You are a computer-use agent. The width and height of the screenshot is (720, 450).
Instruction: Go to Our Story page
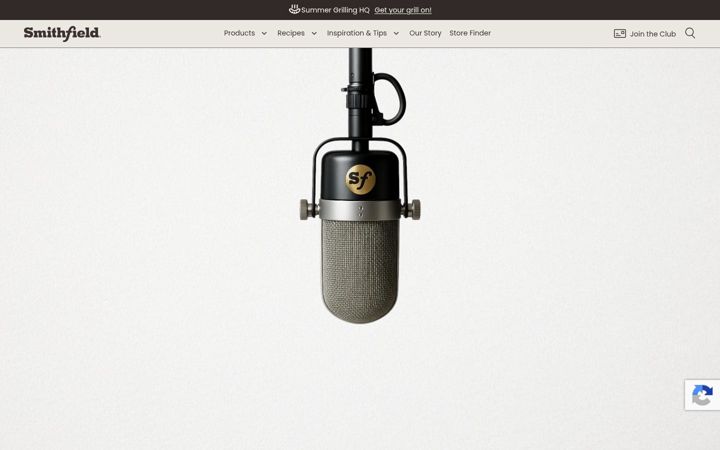point(425,33)
